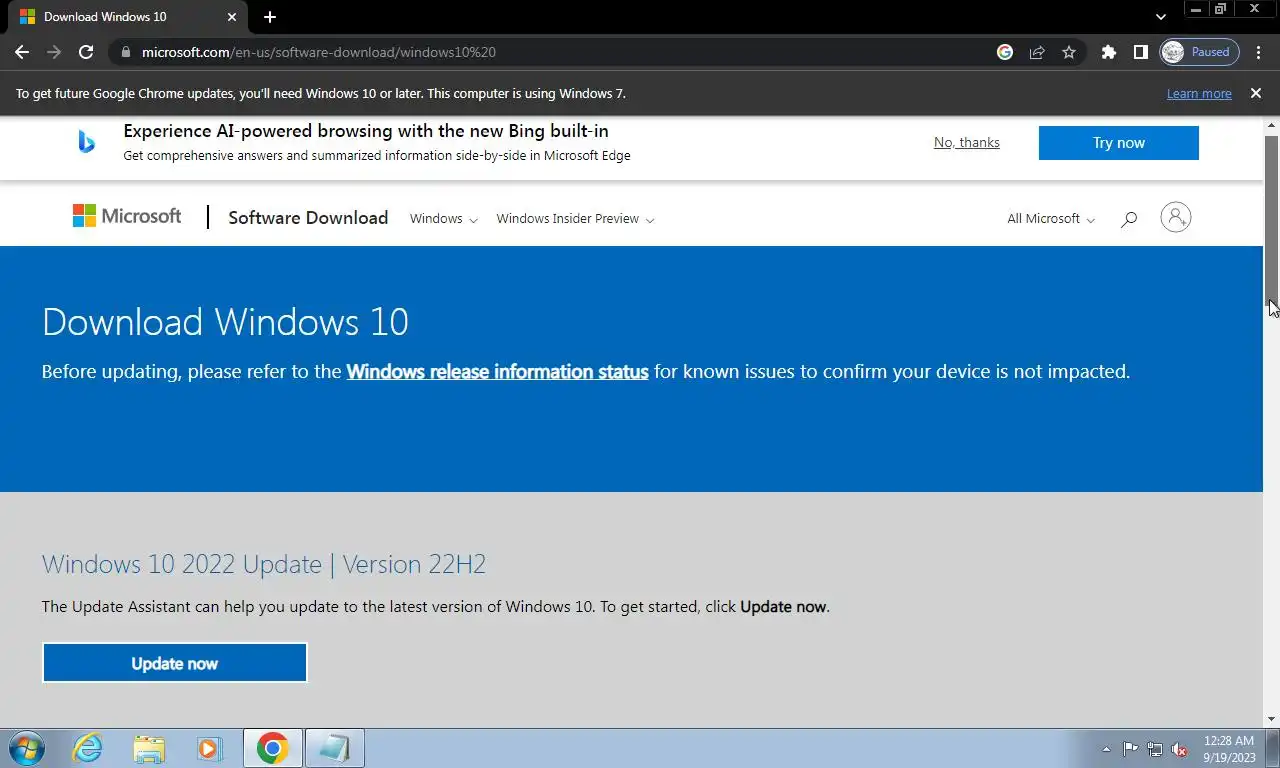Open the Paused profile button
Image resolution: width=1280 pixels, height=768 pixels.
click(1199, 52)
